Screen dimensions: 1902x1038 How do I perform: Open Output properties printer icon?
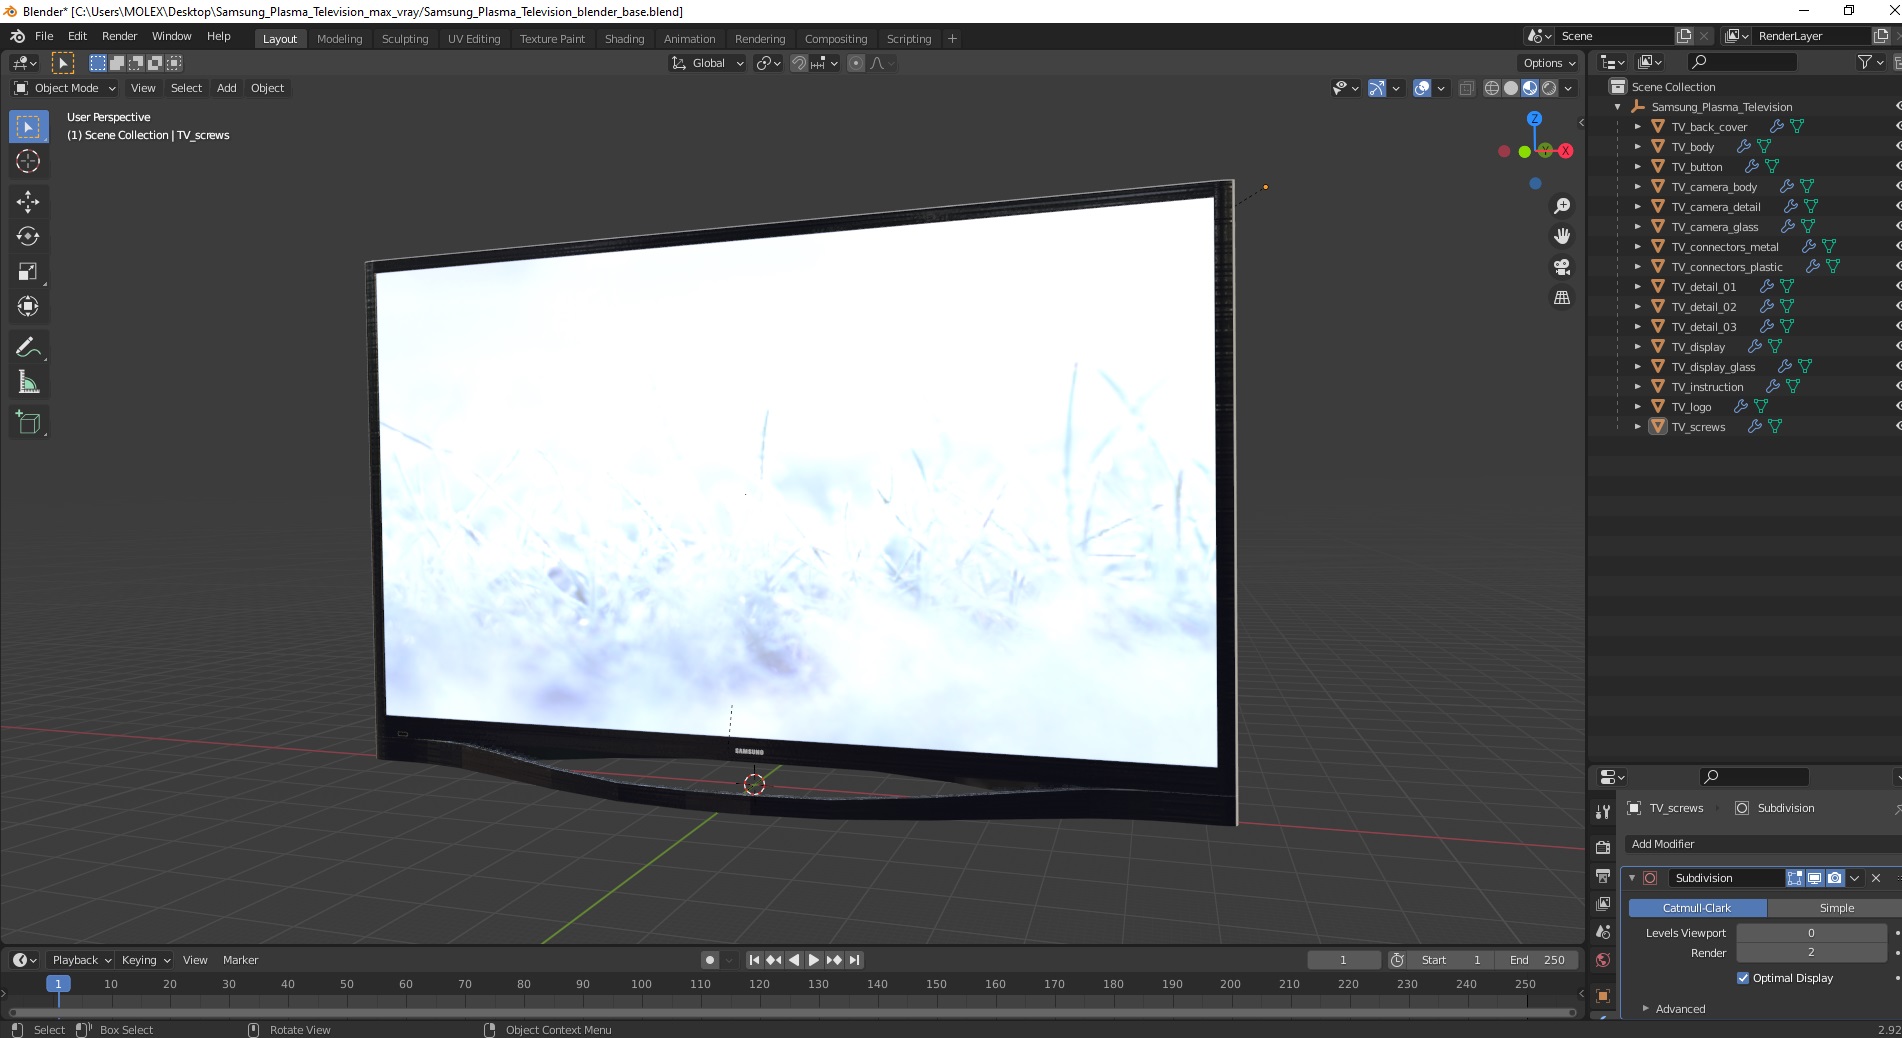(1603, 876)
